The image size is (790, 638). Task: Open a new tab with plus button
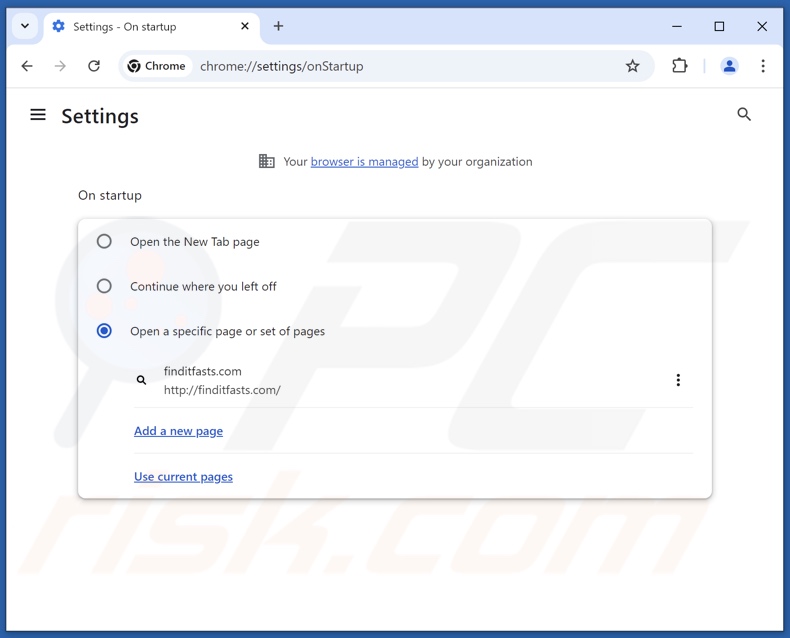coord(278,26)
